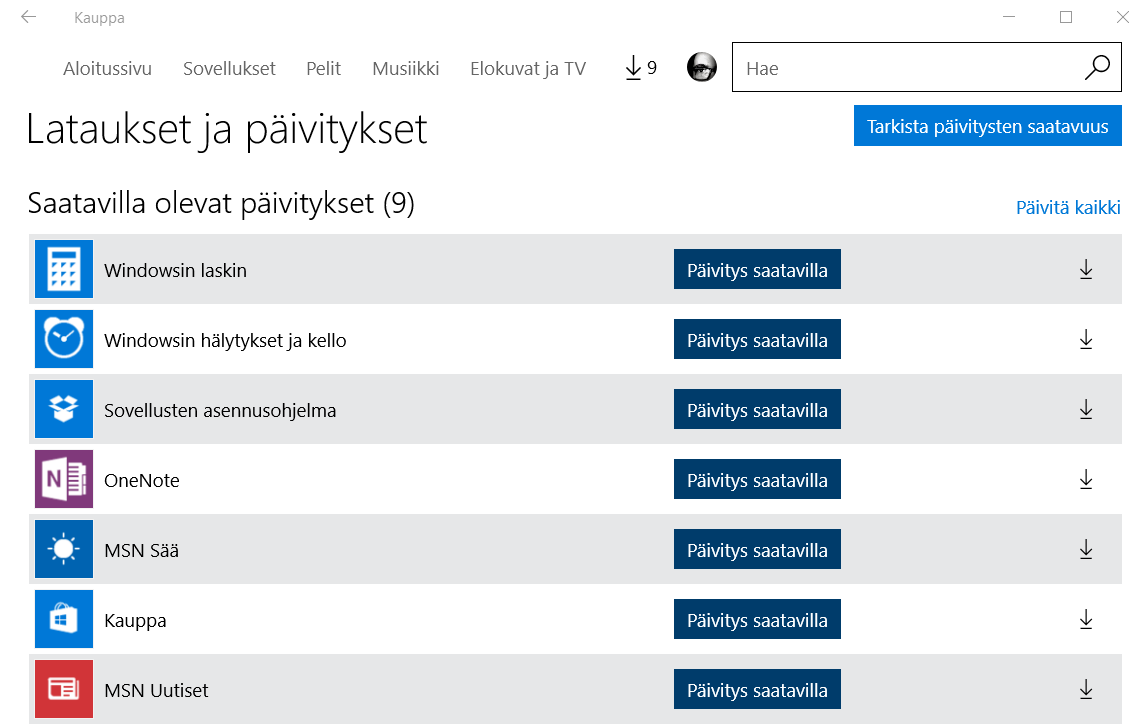Click the MSN Uutiset news icon
This screenshot has height=727, width=1135.
64,689
